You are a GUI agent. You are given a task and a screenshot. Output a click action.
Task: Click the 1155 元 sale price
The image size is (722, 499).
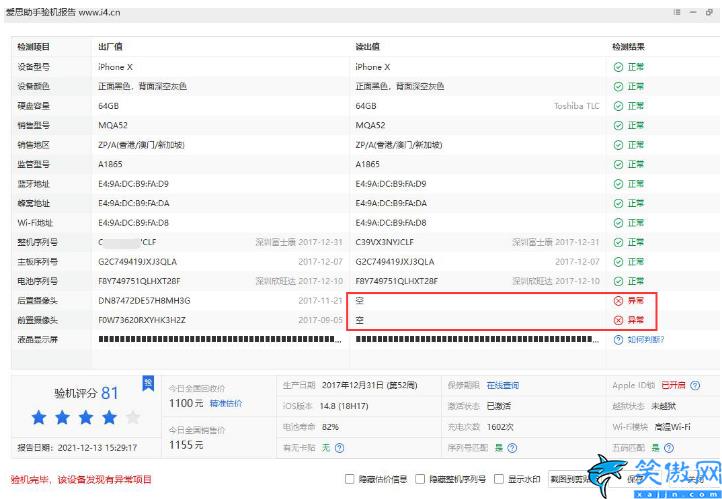[x=186, y=445]
